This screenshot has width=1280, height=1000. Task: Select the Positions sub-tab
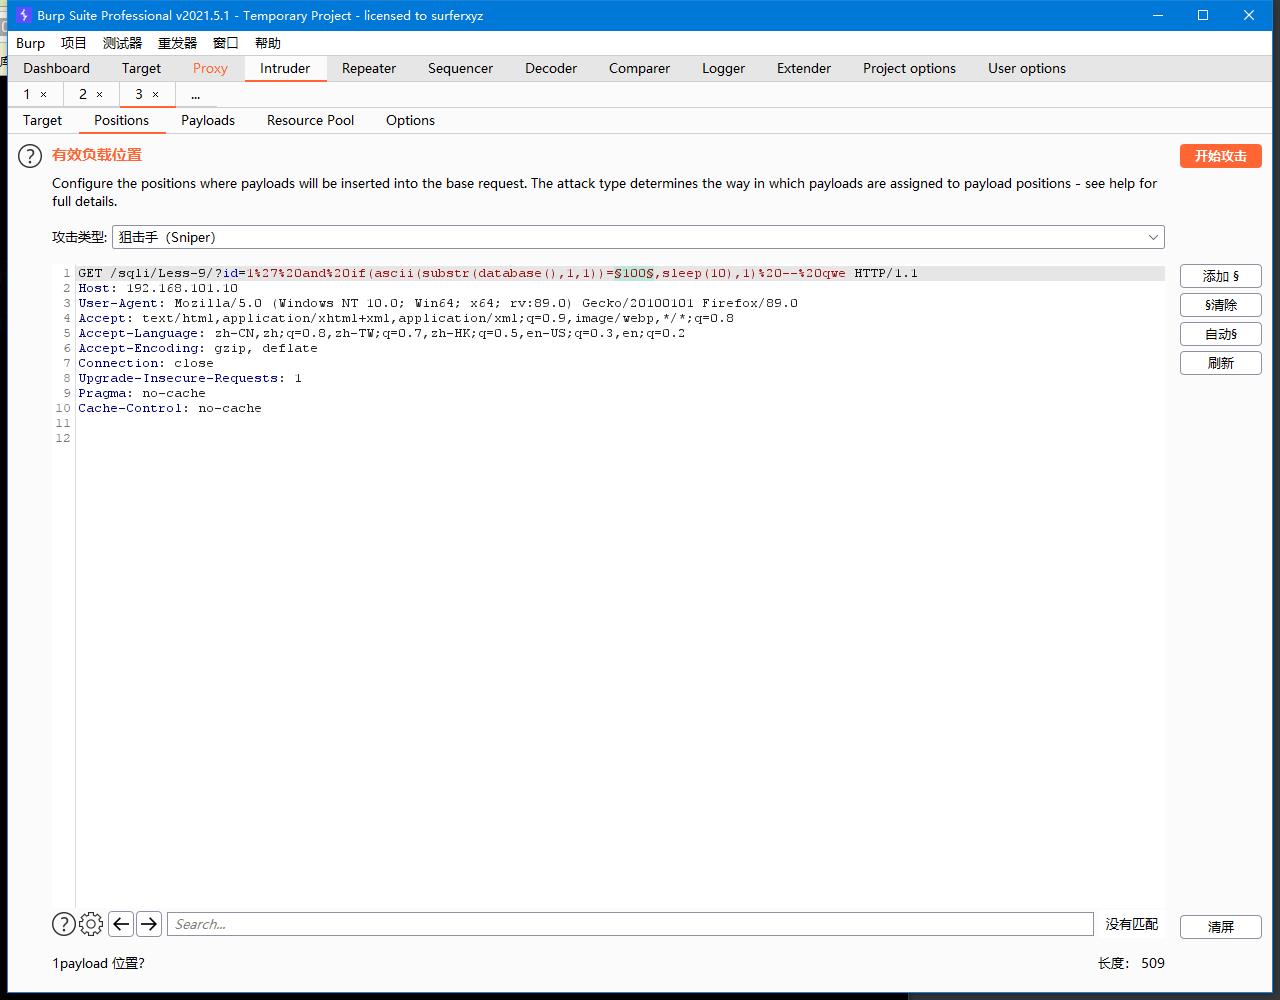coord(121,120)
